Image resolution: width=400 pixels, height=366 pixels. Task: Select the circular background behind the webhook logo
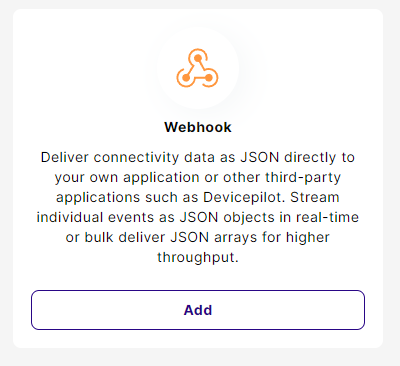click(x=198, y=68)
